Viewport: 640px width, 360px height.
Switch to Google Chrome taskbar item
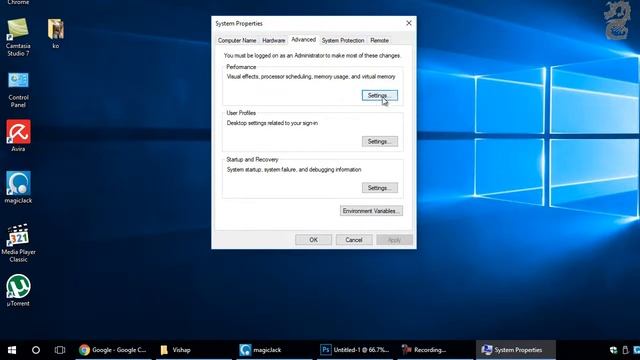pyautogui.click(x=113, y=350)
